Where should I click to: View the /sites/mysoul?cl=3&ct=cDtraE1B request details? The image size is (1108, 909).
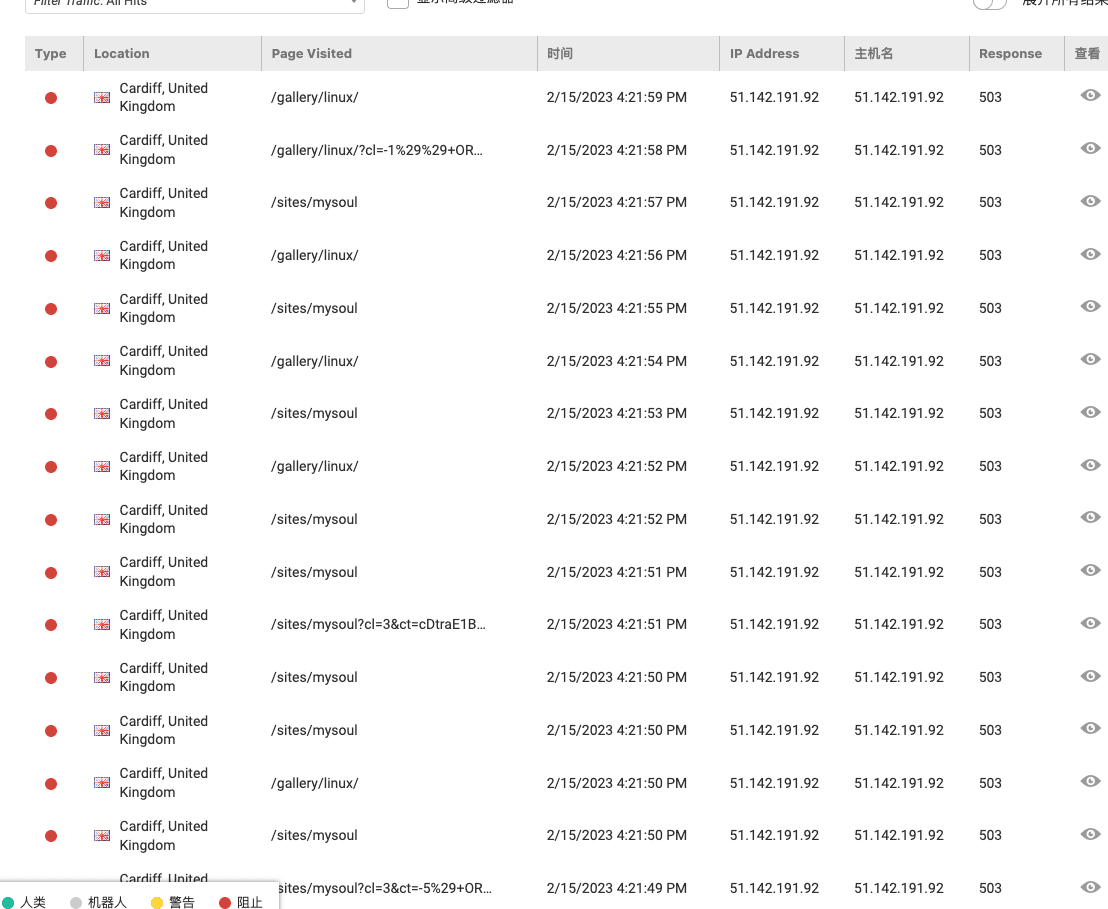tap(1091, 623)
